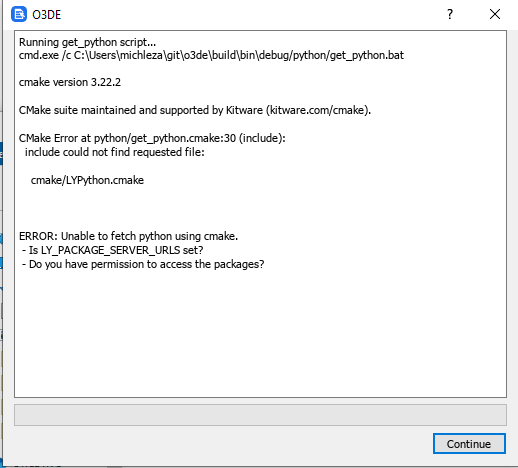518x468 pixels.
Task: Click 'ERROR: Unable to fetch python using cmake.'
Action: (128, 236)
